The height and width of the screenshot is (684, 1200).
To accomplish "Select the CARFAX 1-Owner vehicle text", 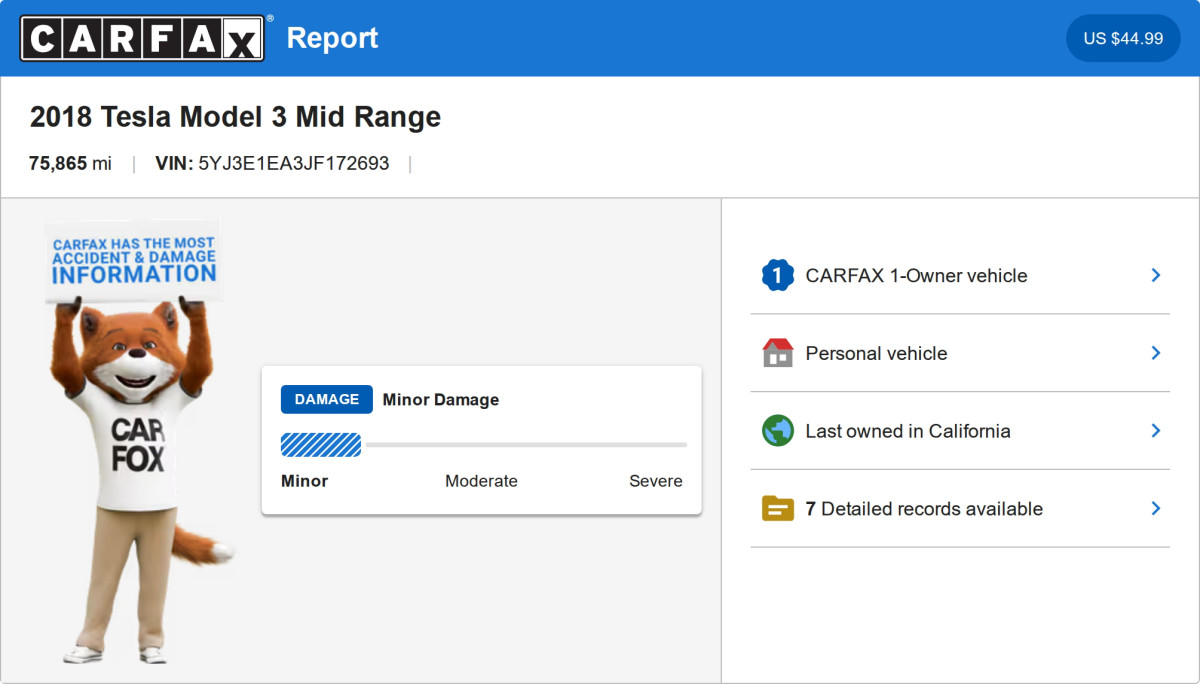I will 916,275.
